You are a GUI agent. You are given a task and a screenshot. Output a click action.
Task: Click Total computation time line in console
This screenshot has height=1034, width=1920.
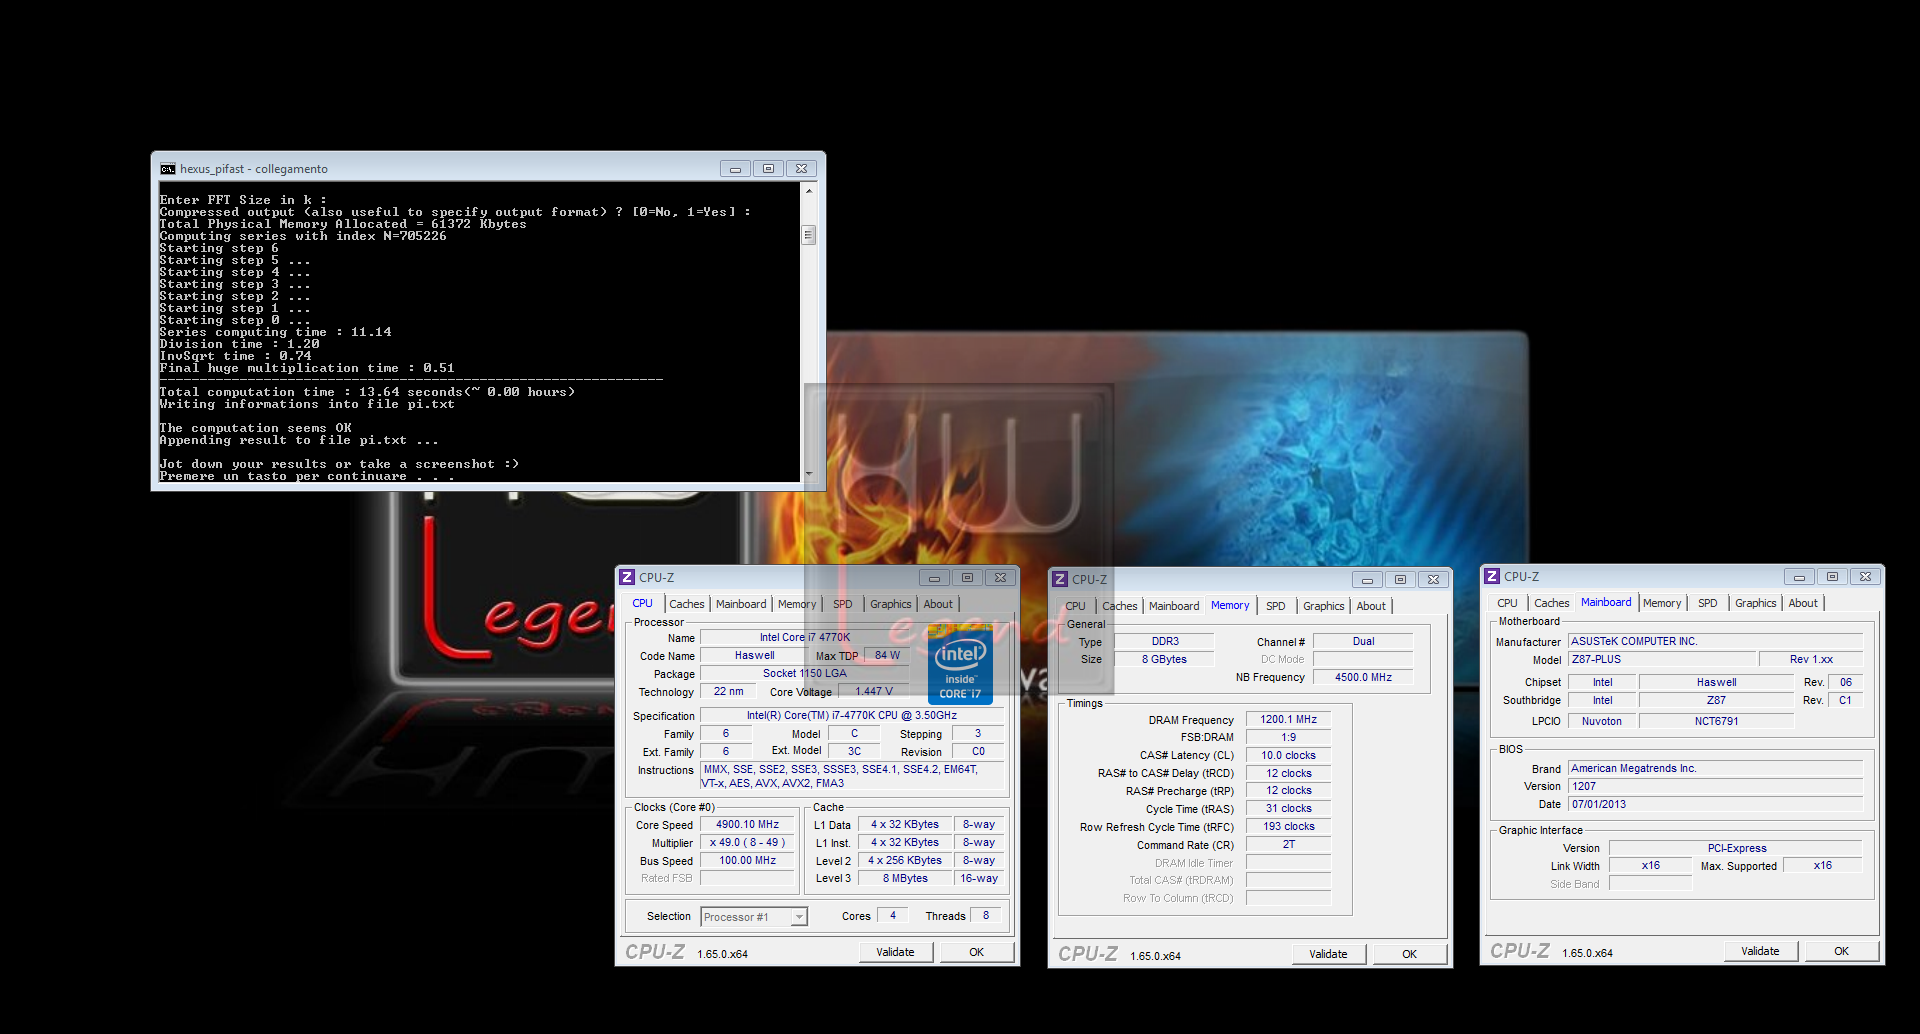pyautogui.click(x=367, y=392)
